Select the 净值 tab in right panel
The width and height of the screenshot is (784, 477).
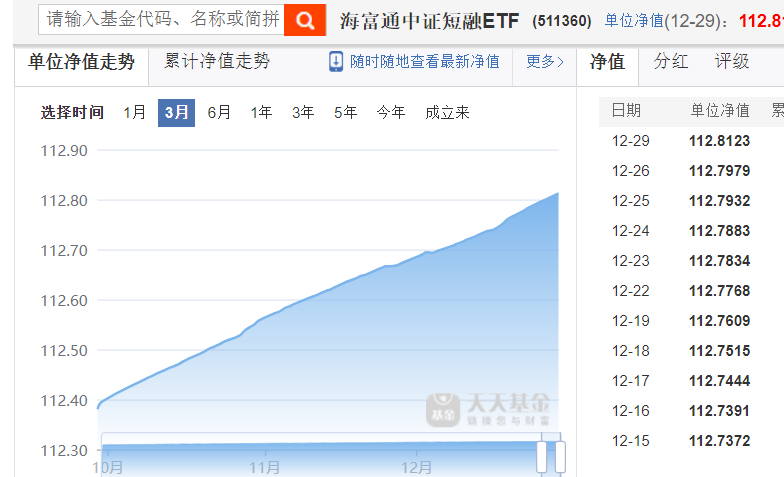tap(608, 61)
